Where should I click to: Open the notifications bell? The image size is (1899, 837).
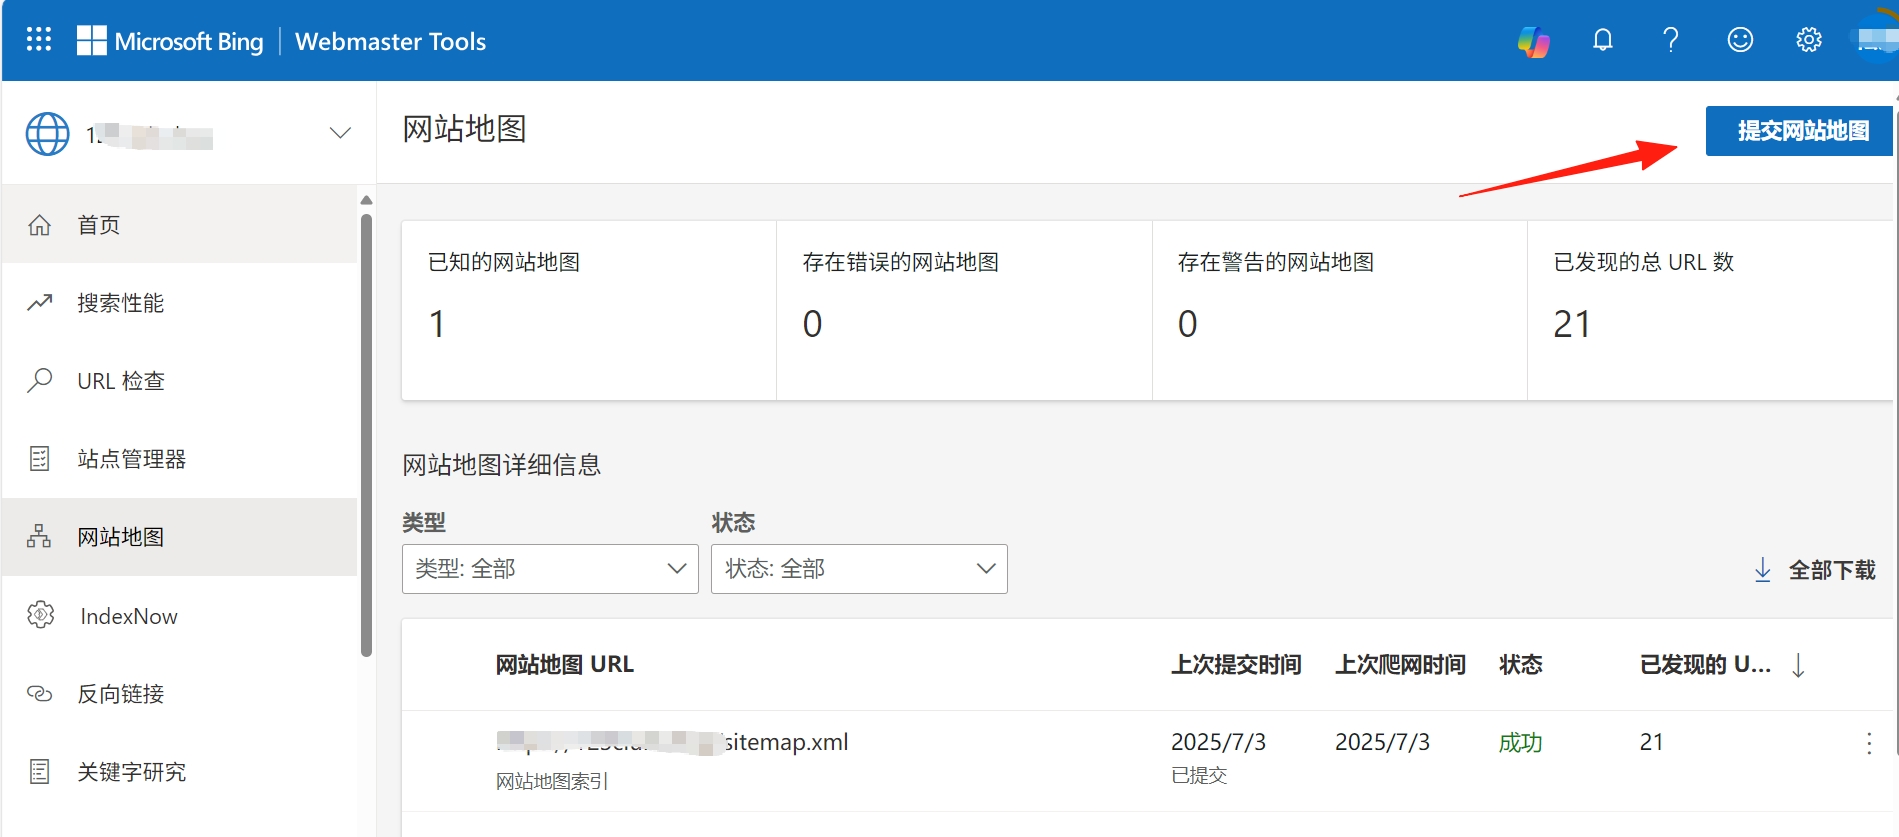click(x=1602, y=40)
